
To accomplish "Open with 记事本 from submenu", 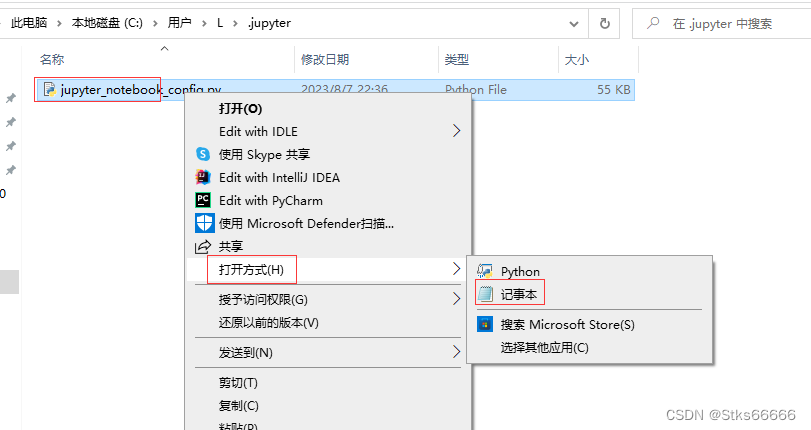I will pos(519,294).
